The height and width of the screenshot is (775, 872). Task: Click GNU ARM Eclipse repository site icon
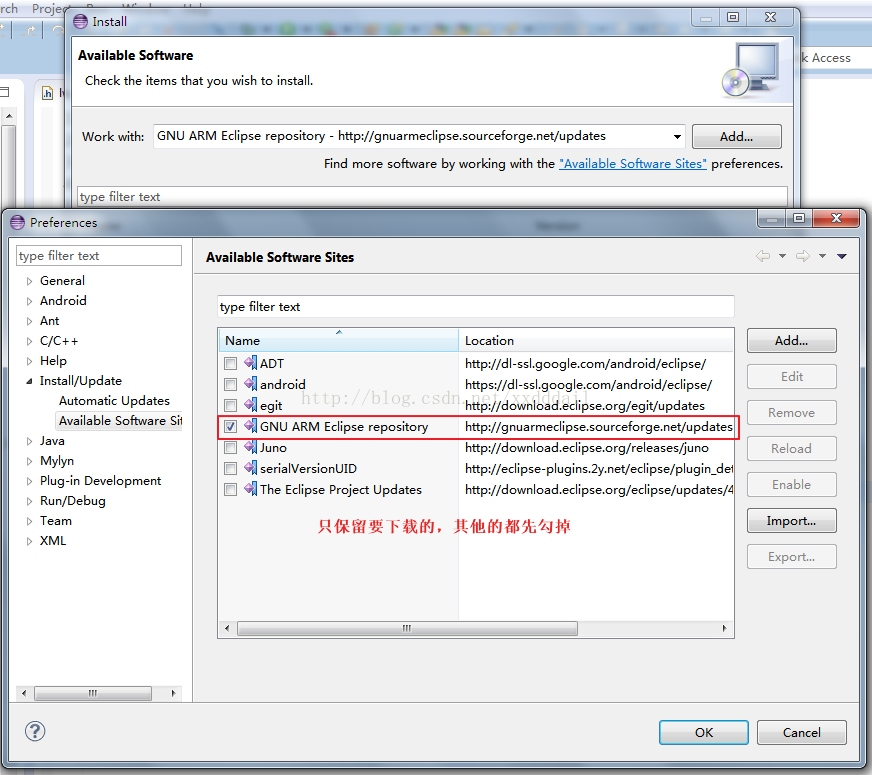tap(250, 426)
